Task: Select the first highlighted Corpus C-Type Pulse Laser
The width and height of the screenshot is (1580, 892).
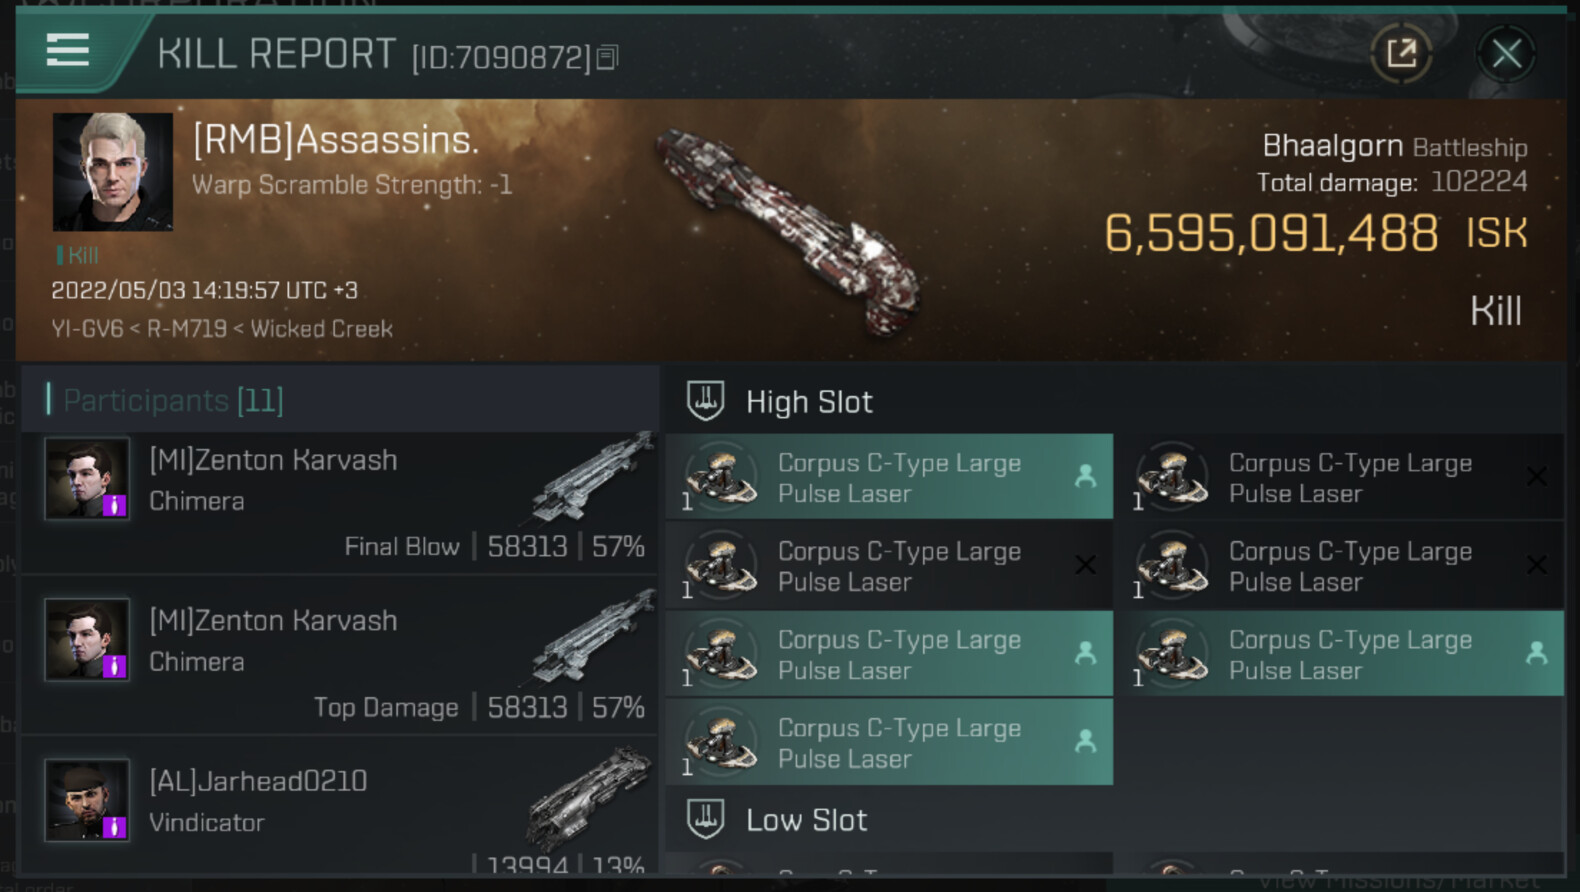Action: (x=889, y=477)
